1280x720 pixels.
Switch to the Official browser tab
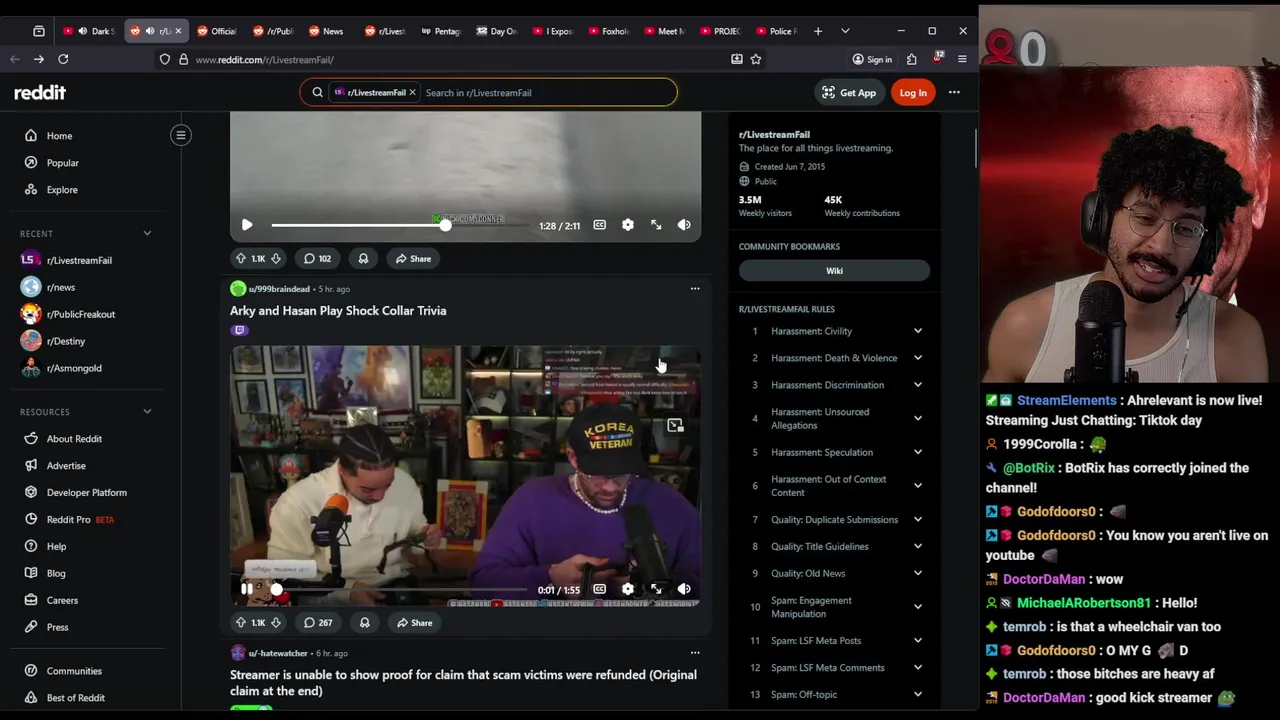216,31
